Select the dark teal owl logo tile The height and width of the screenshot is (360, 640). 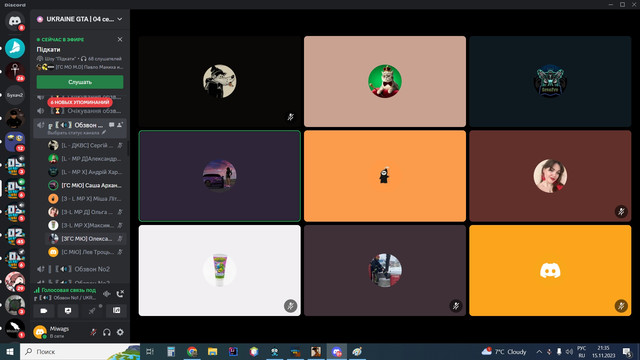[550, 81]
